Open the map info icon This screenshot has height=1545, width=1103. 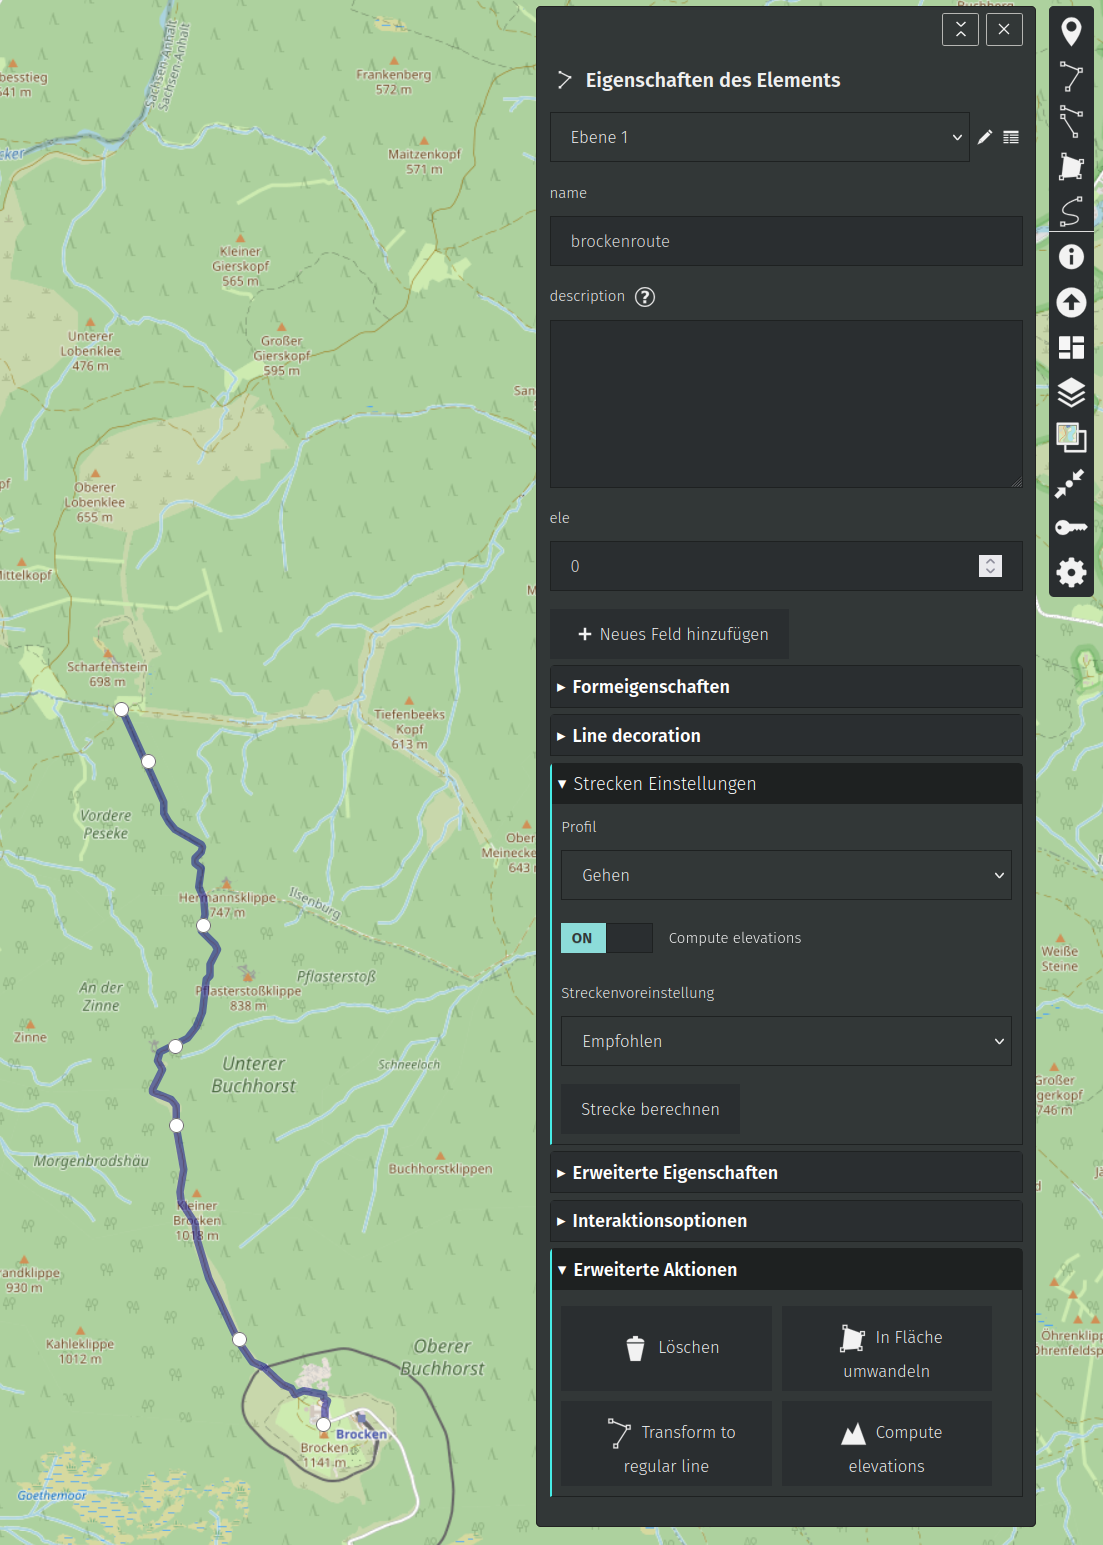tap(1071, 257)
